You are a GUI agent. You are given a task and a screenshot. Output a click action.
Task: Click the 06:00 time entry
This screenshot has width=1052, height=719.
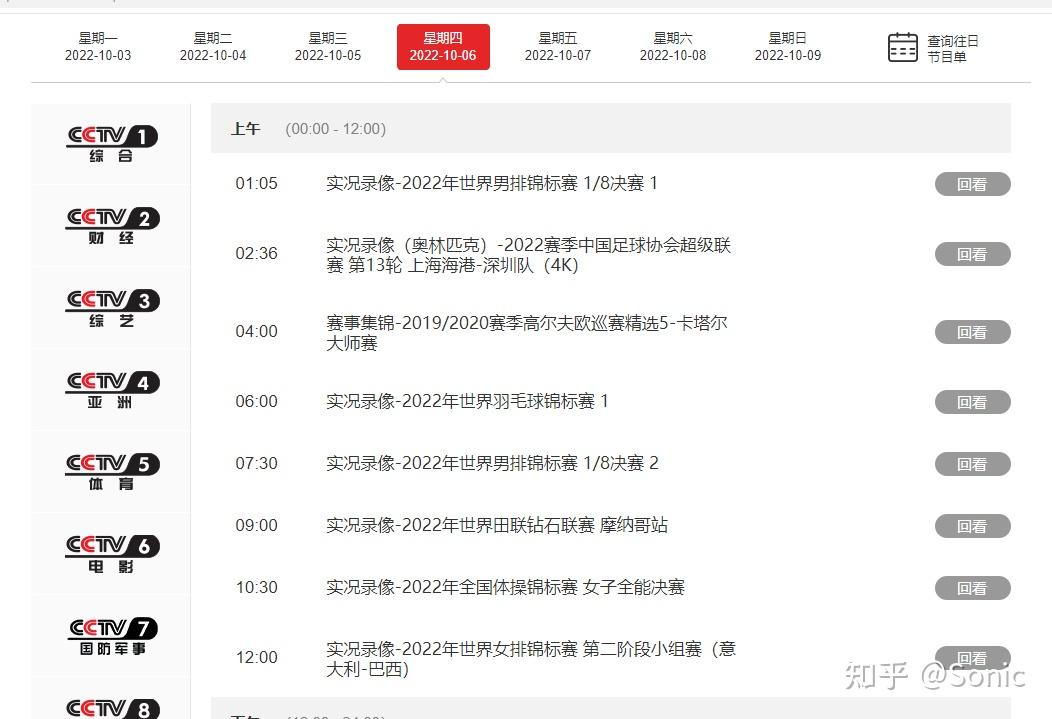click(256, 401)
